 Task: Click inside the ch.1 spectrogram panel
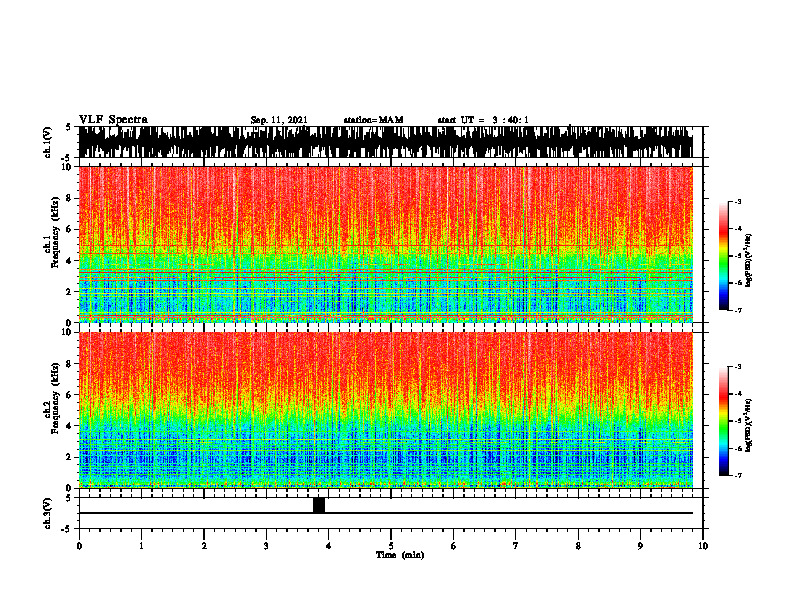point(385,244)
